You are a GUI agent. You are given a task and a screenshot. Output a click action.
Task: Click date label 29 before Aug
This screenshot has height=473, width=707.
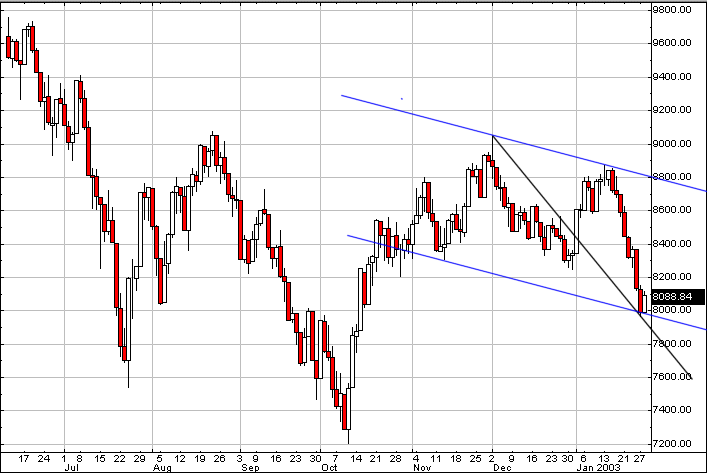click(x=139, y=459)
